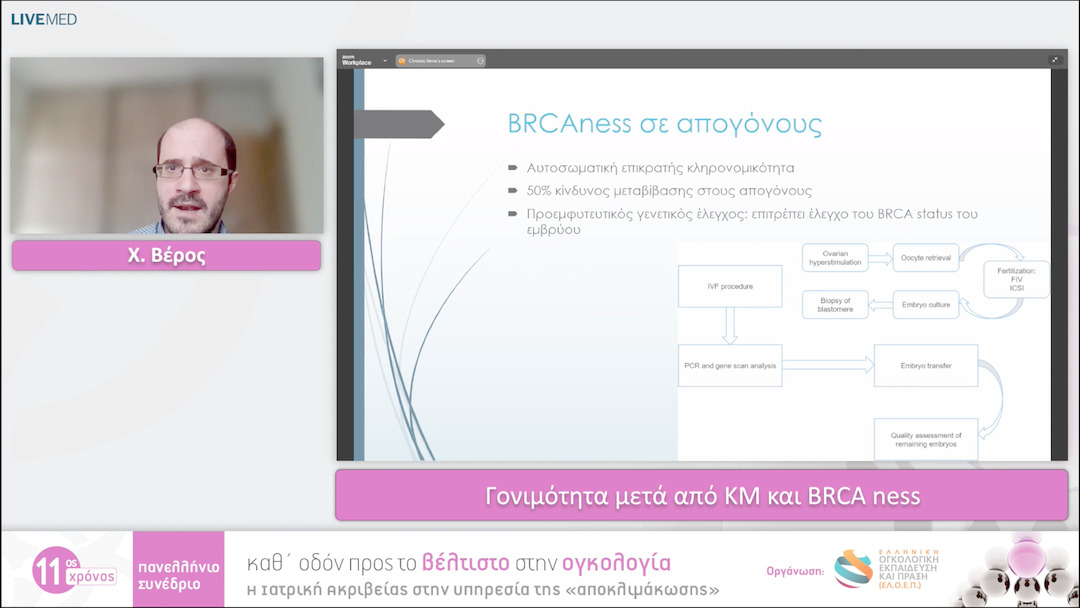Click the Fertilization: FIV ICSI box

point(1016,280)
